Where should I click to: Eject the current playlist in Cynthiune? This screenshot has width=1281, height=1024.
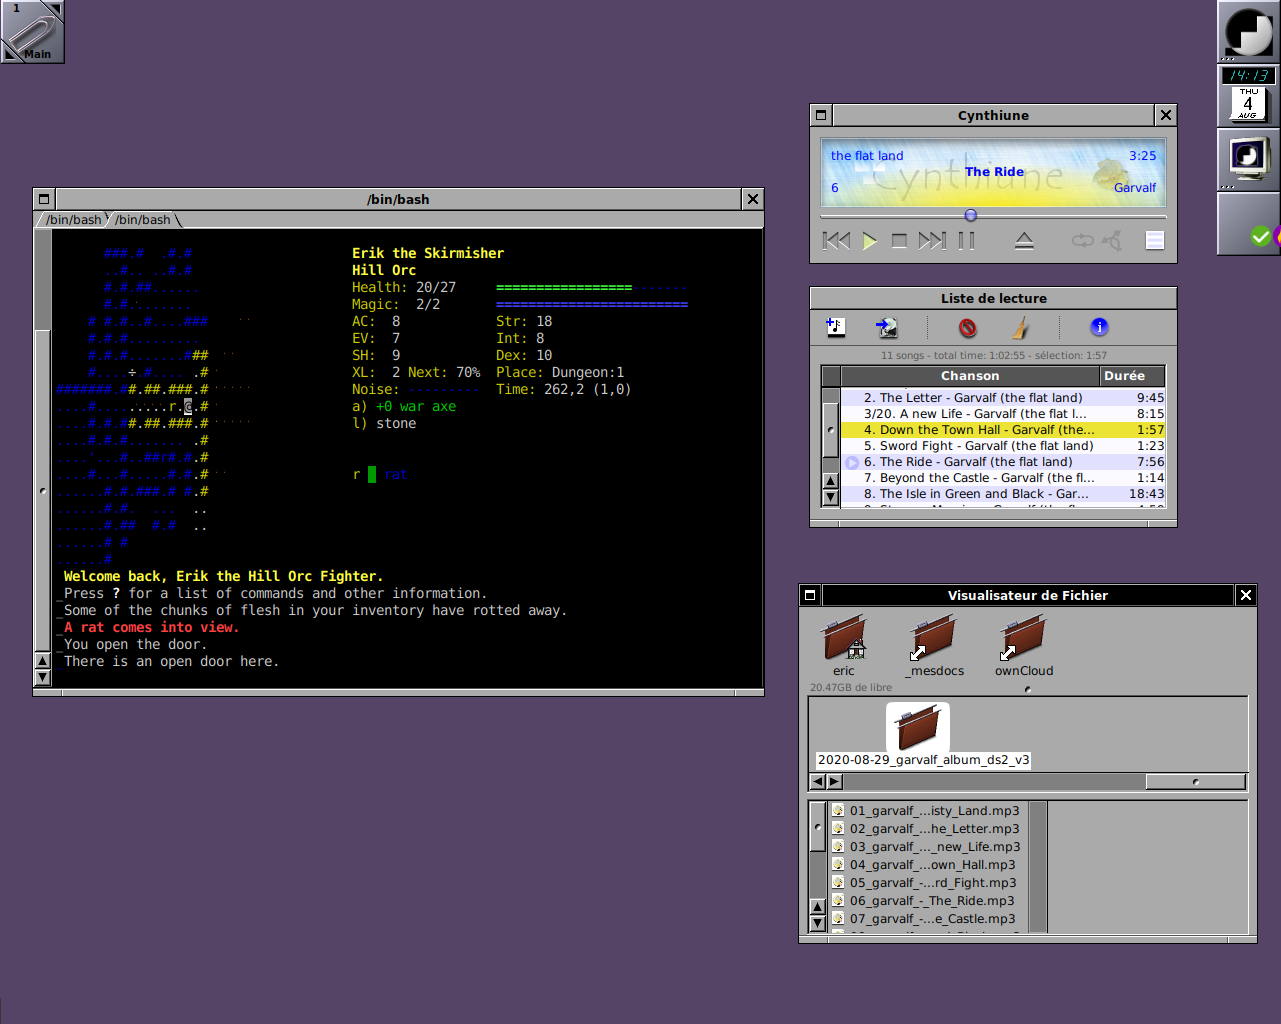coord(1024,241)
